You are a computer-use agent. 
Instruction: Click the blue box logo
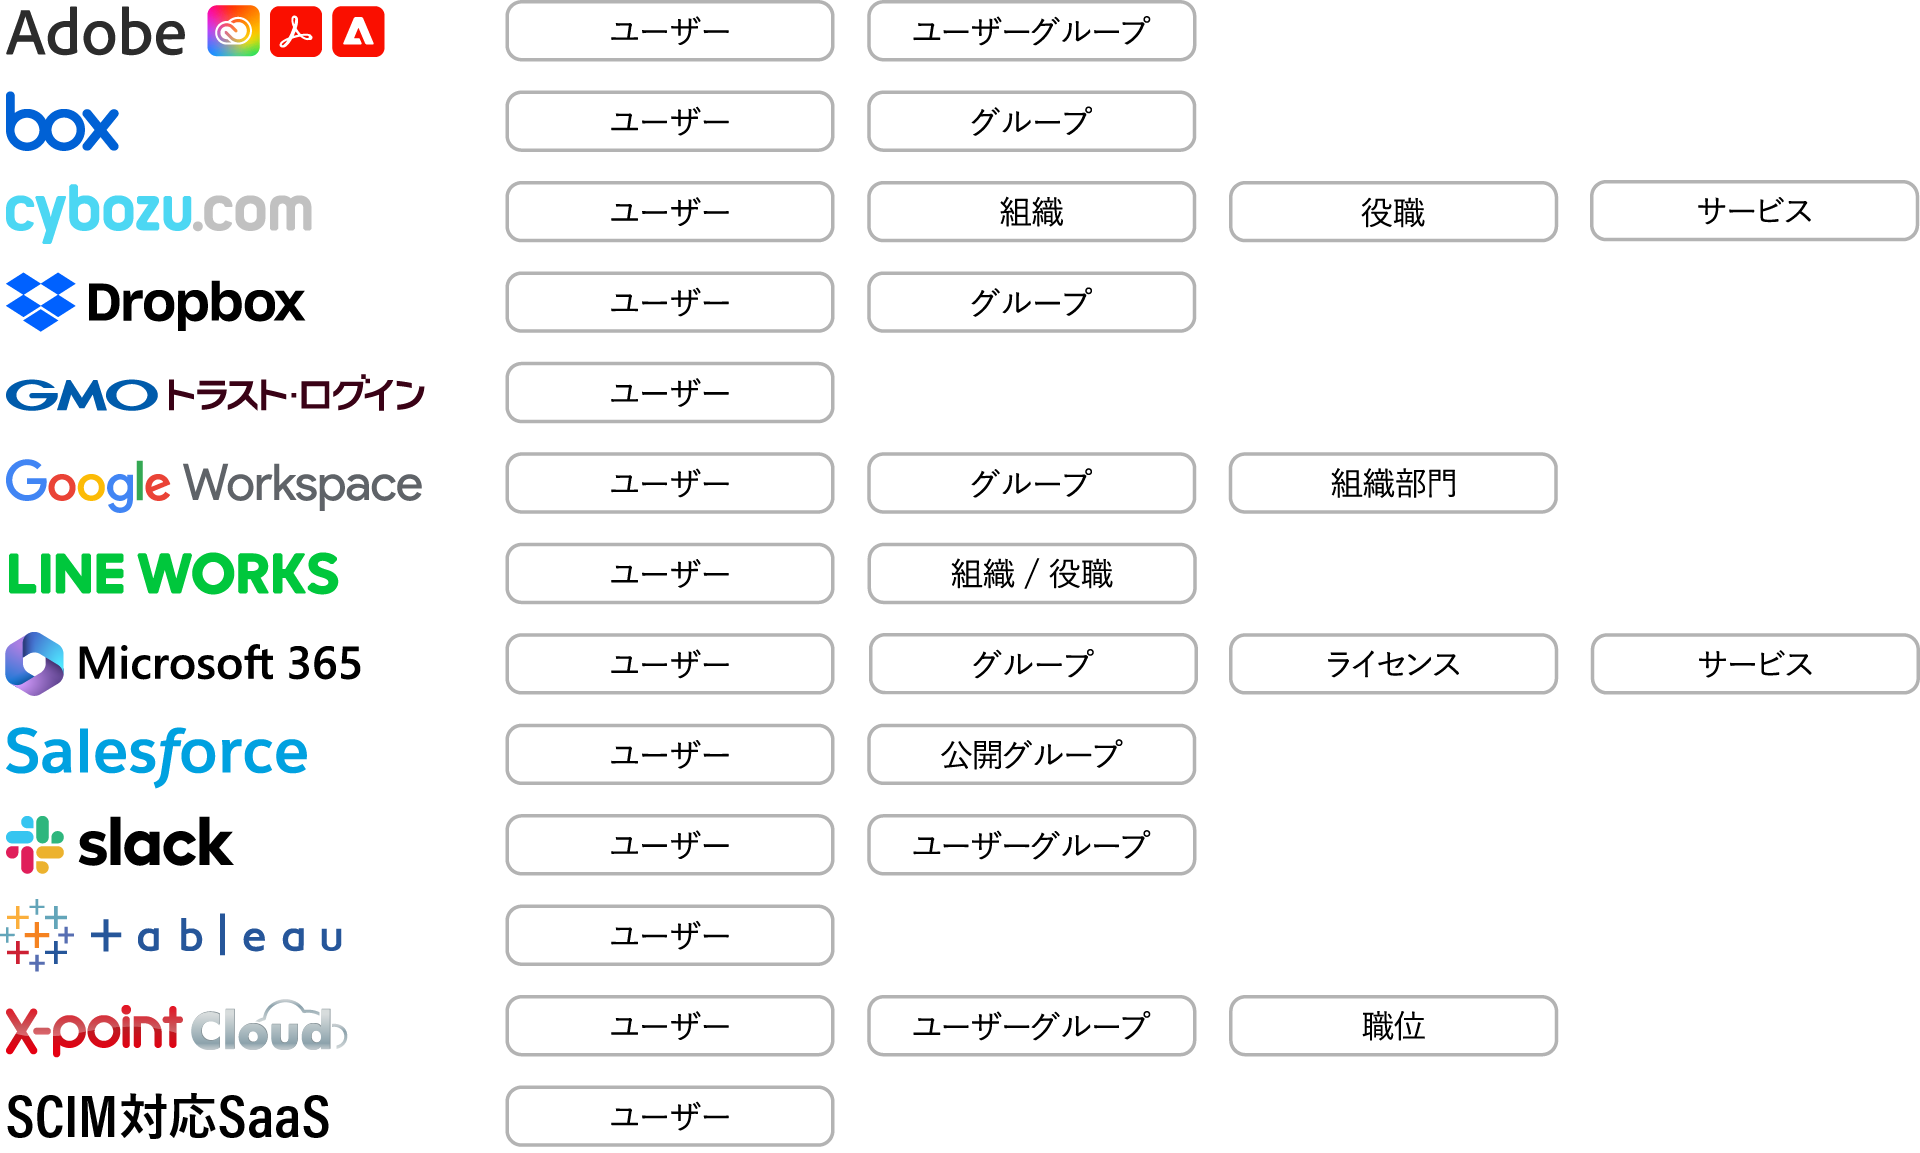(x=62, y=123)
